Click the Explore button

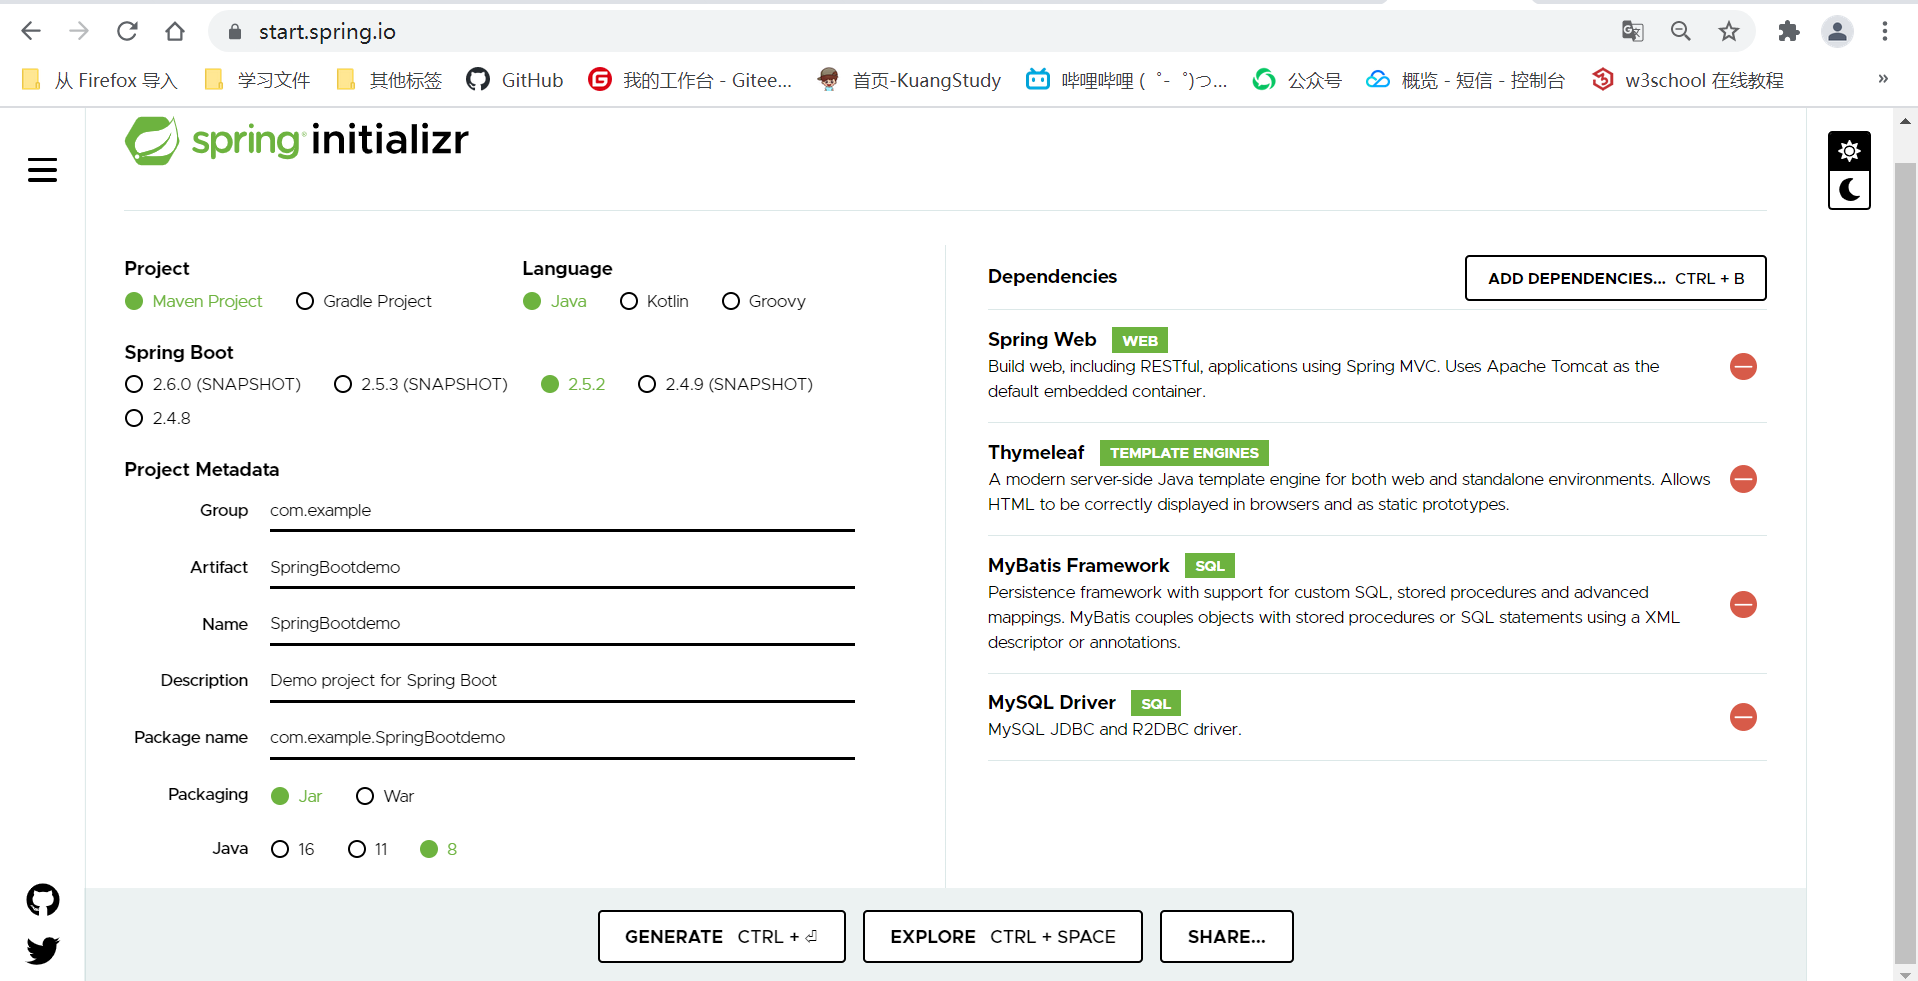coord(1003,937)
